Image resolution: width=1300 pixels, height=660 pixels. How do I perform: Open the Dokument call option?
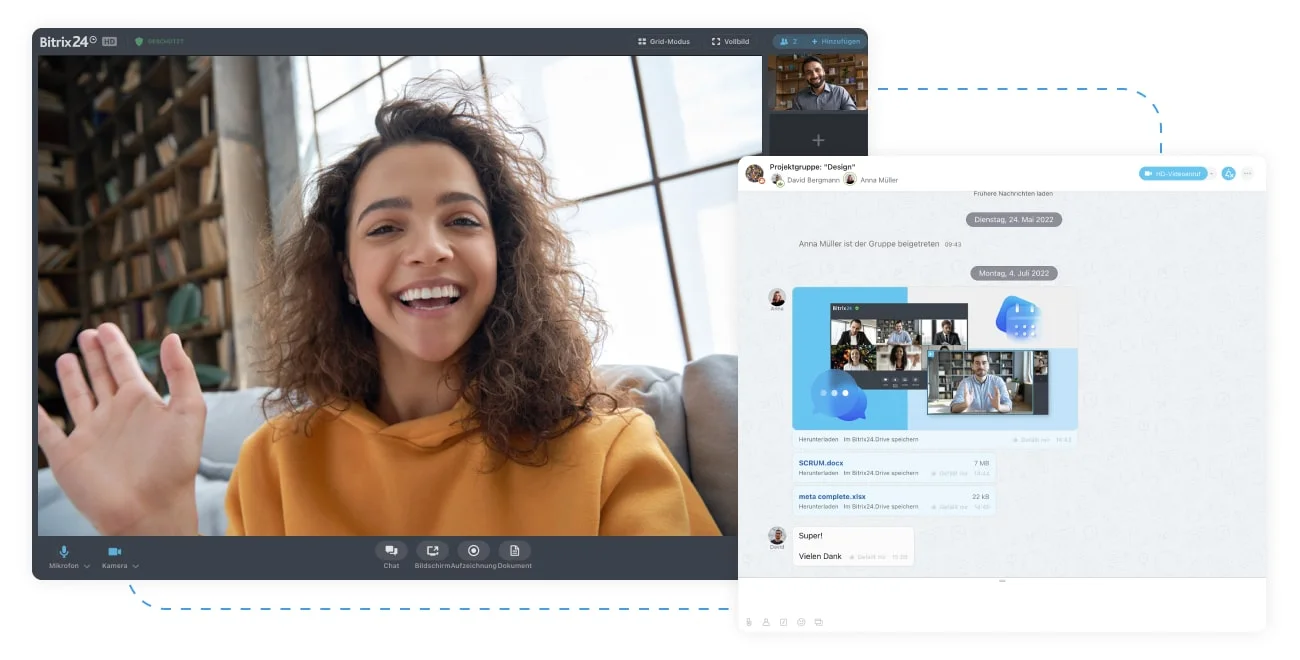coord(515,550)
